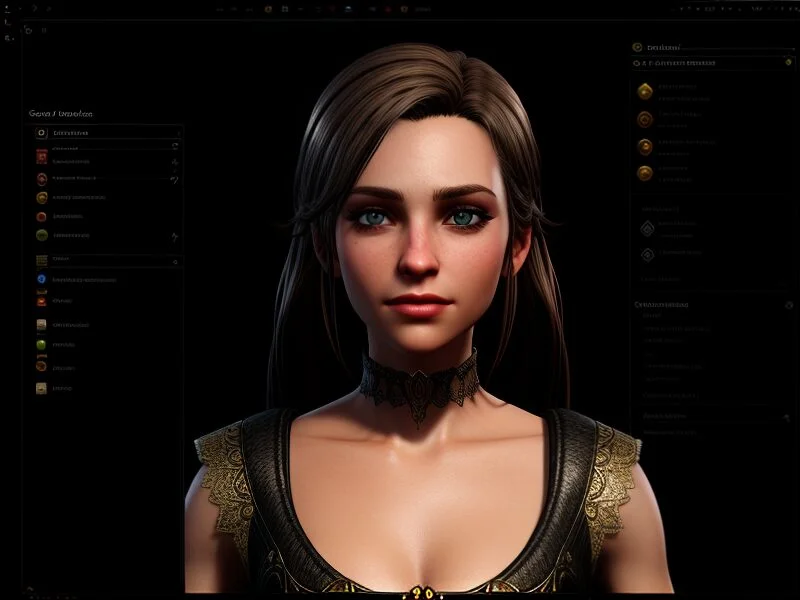Expand the arrow beside upper green circle row

click(x=175, y=236)
